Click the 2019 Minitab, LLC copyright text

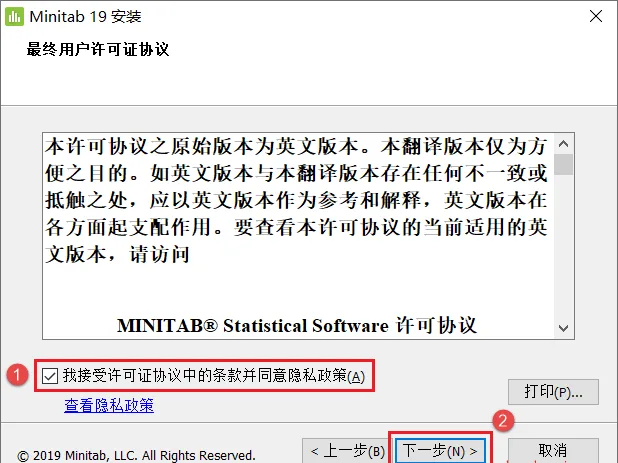(136, 456)
